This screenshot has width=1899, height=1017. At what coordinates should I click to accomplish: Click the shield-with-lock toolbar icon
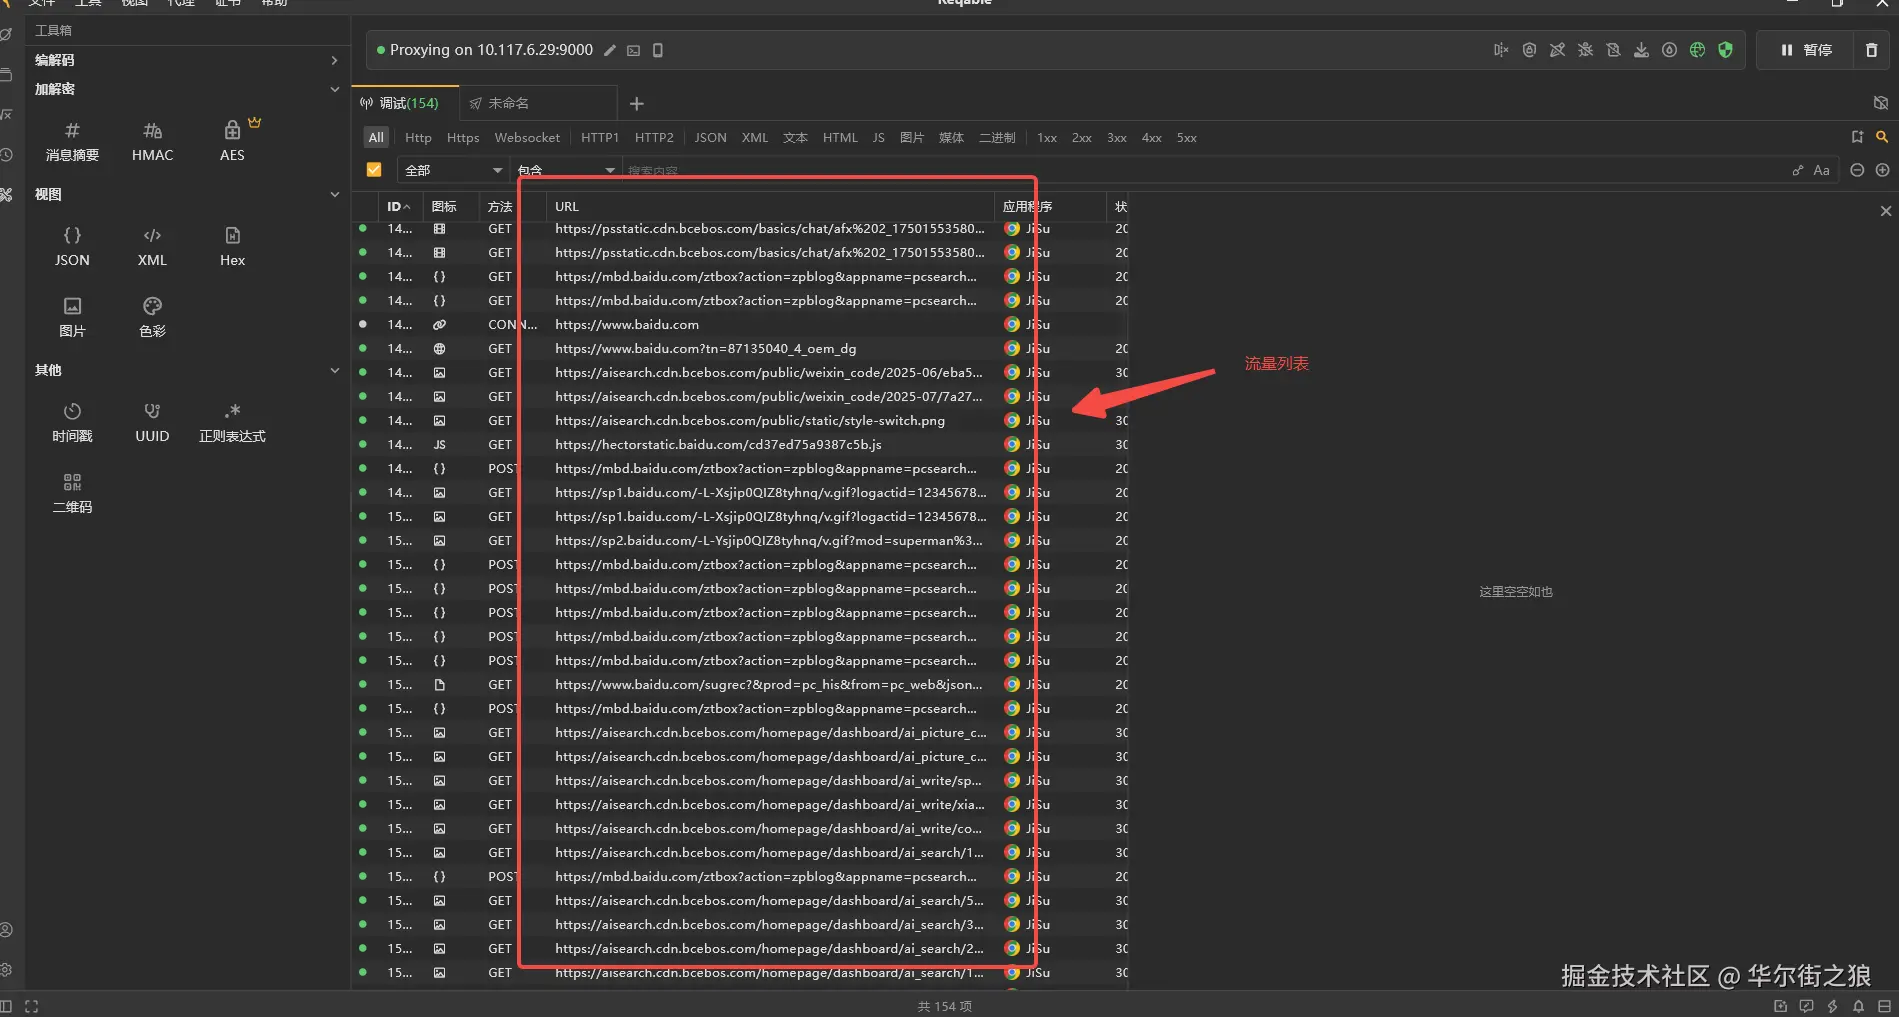point(1530,50)
